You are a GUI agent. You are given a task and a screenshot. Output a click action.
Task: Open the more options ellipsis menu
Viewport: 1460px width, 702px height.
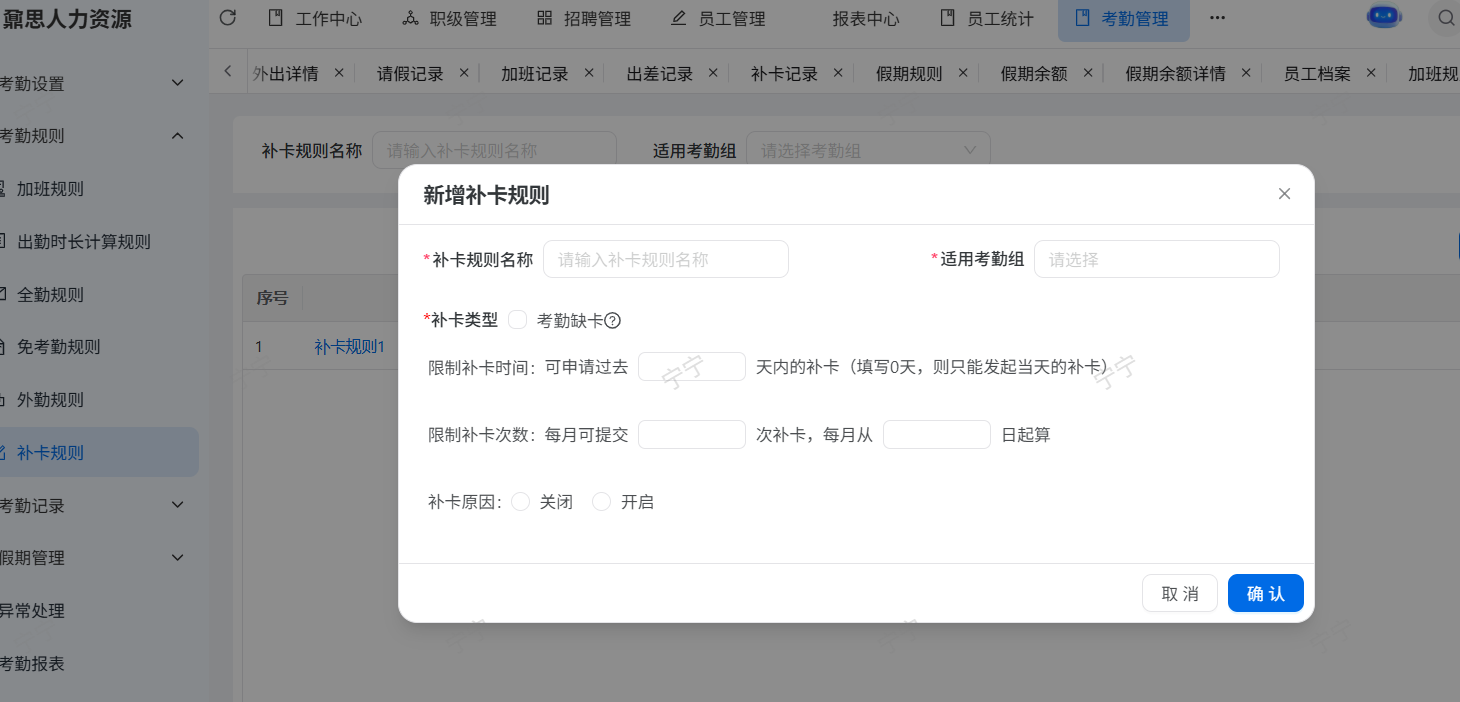click(x=1217, y=18)
